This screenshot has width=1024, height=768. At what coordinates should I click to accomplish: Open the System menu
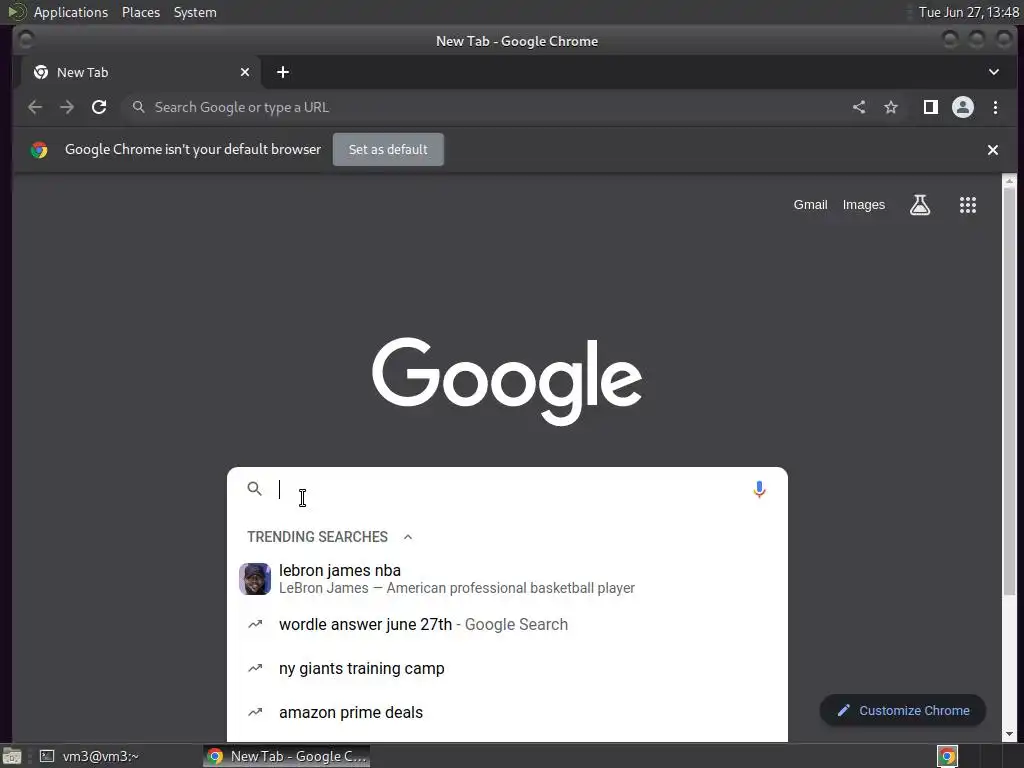(195, 12)
